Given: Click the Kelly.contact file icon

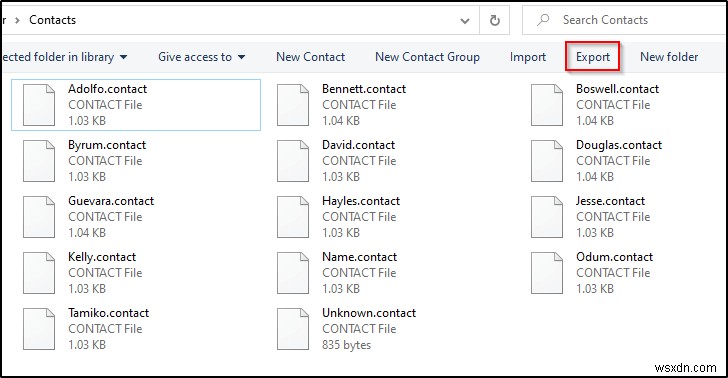Looking at the screenshot, I should point(39,273).
